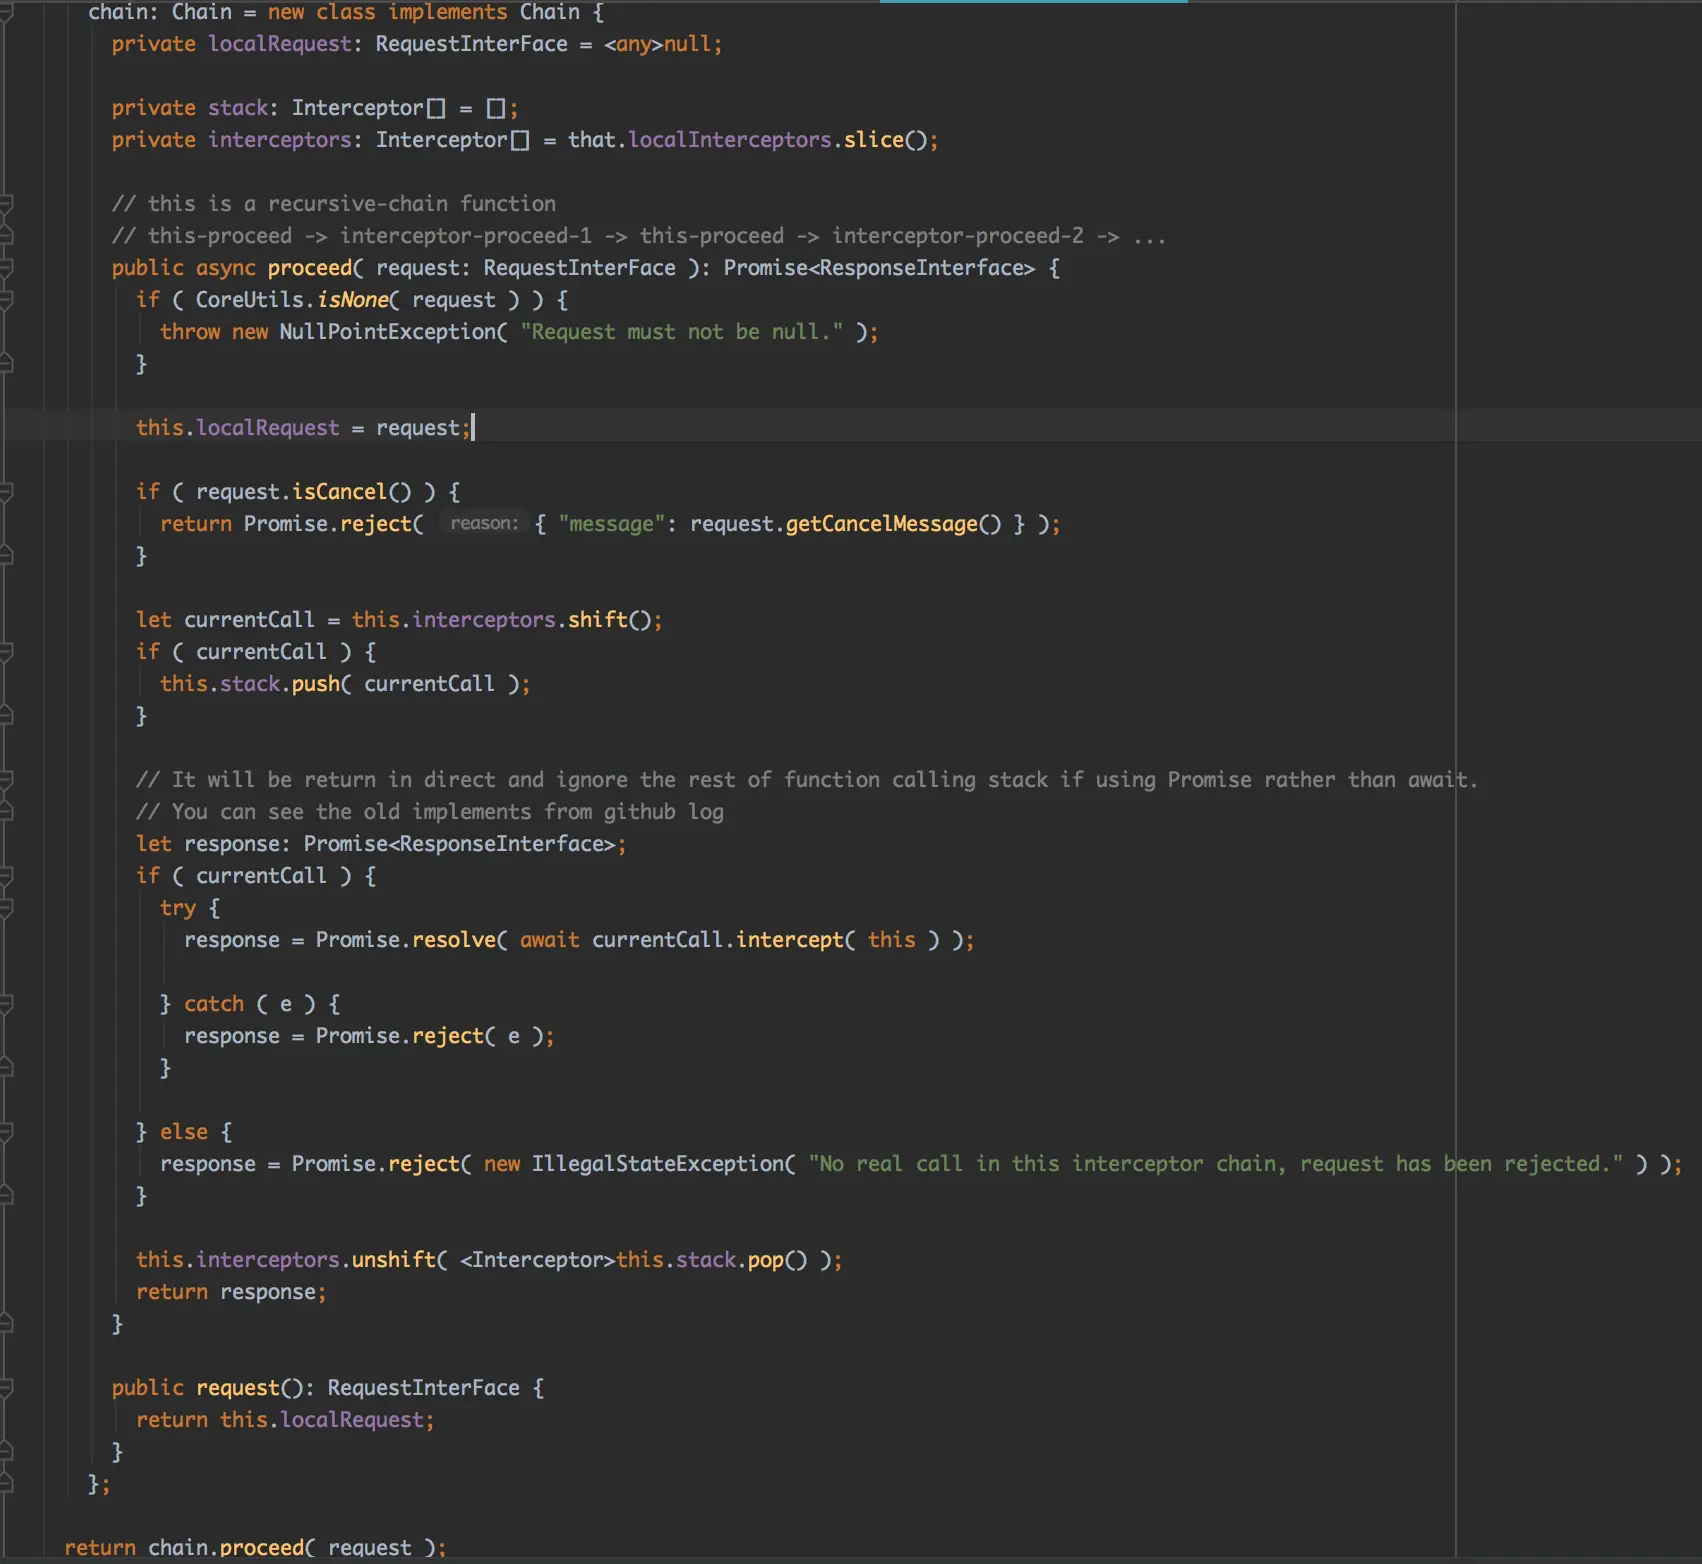Click the interceptors.shift() call
This screenshot has width=1702, height=1564.
tap(533, 619)
